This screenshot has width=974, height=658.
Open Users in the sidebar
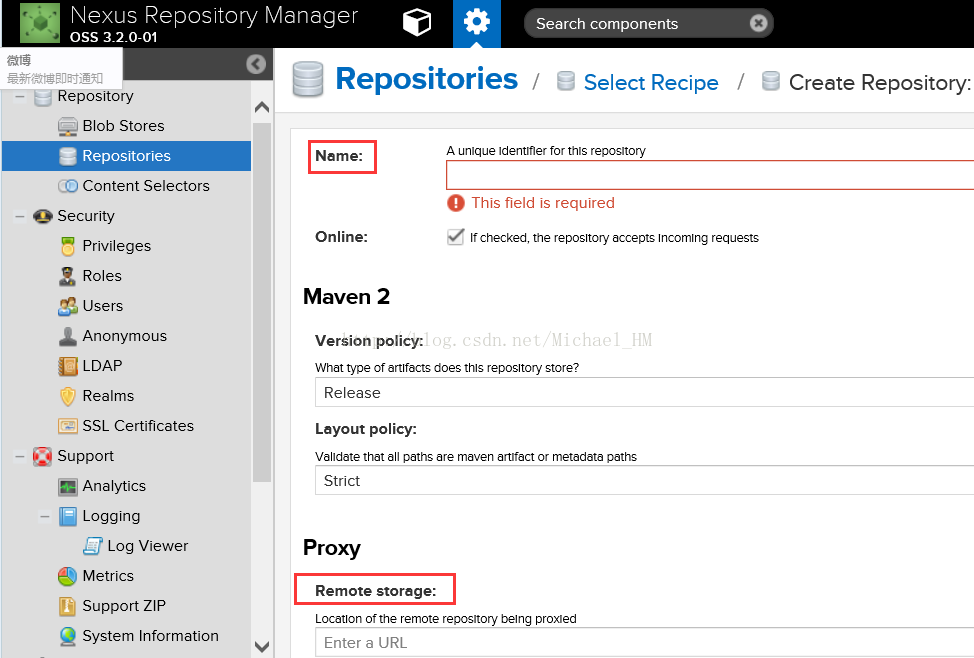click(x=103, y=306)
